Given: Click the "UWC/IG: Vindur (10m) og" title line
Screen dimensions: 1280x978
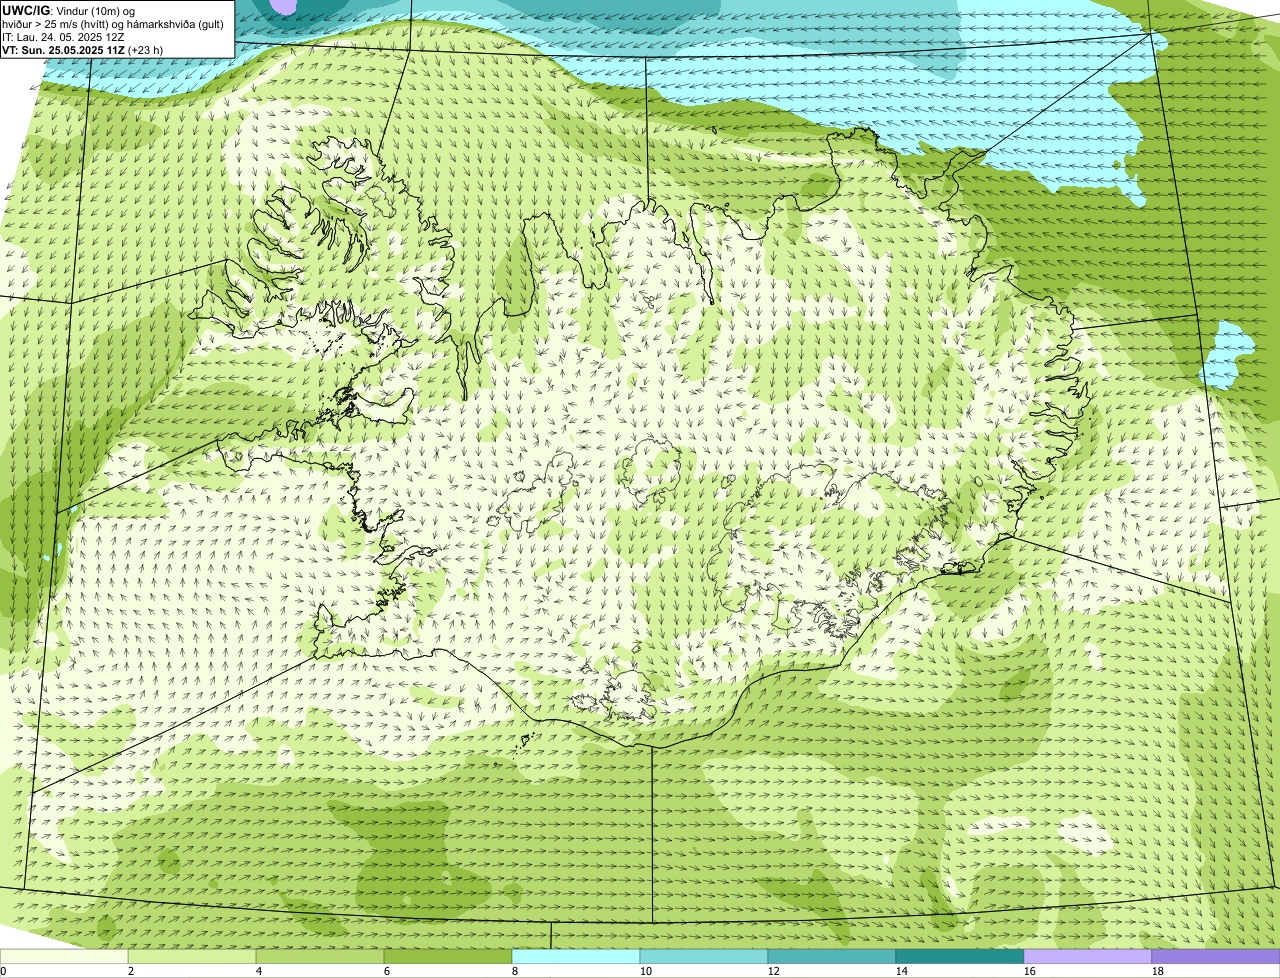Looking at the screenshot, I should (x=69, y=11).
